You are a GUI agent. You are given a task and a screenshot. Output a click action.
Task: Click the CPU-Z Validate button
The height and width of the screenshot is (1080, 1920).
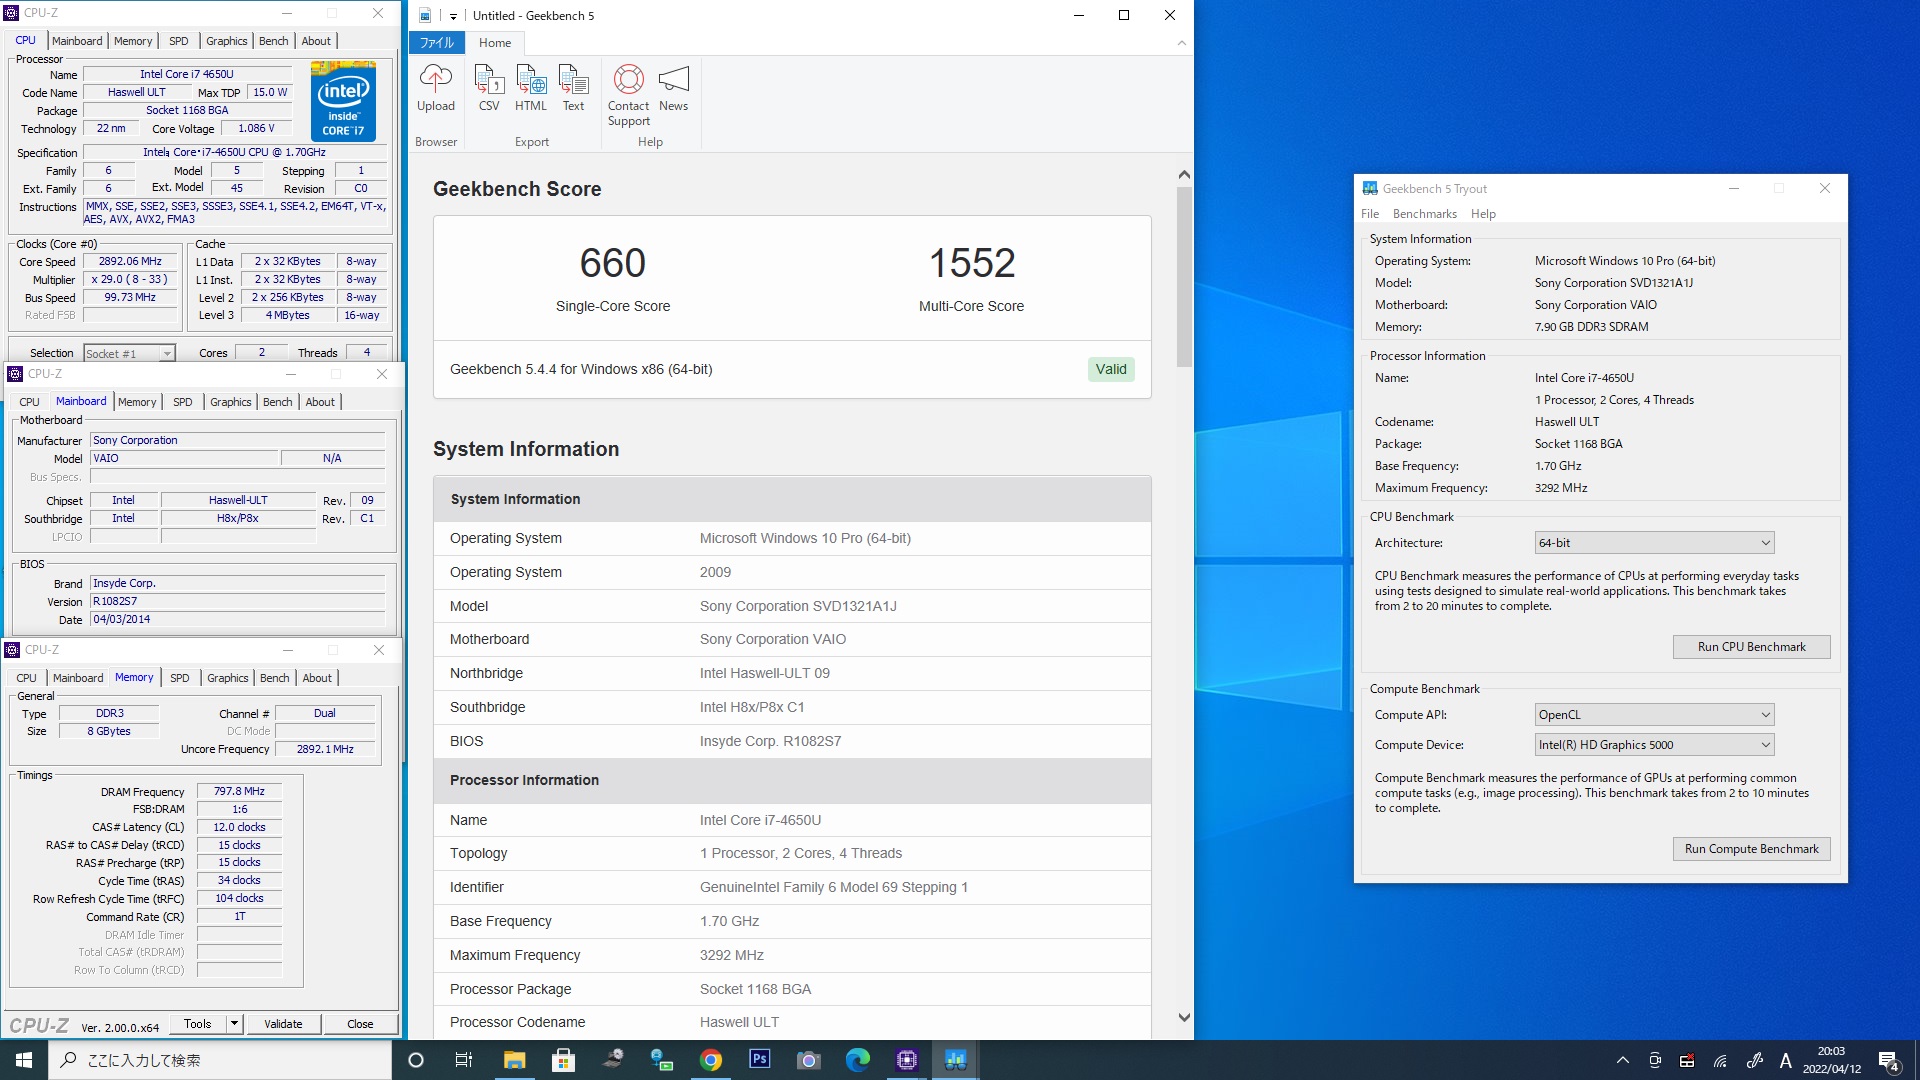(x=283, y=1024)
